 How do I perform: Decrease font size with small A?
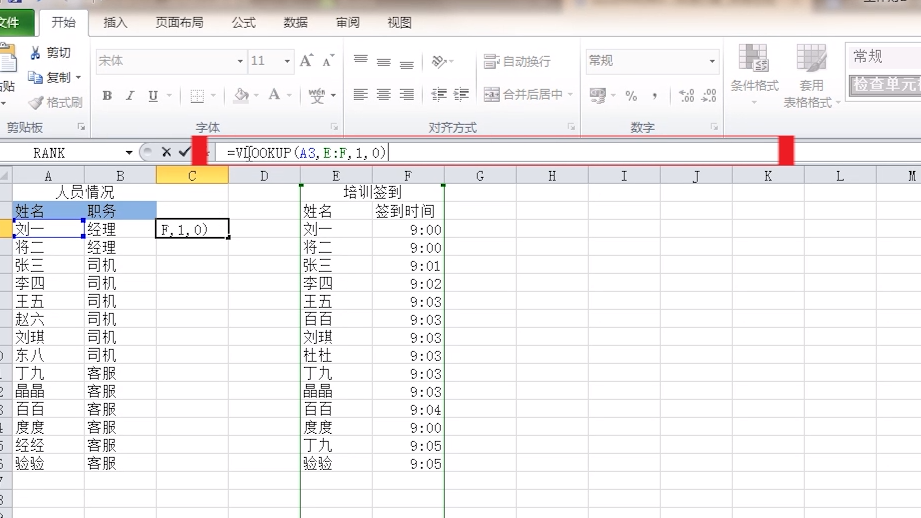click(x=328, y=61)
